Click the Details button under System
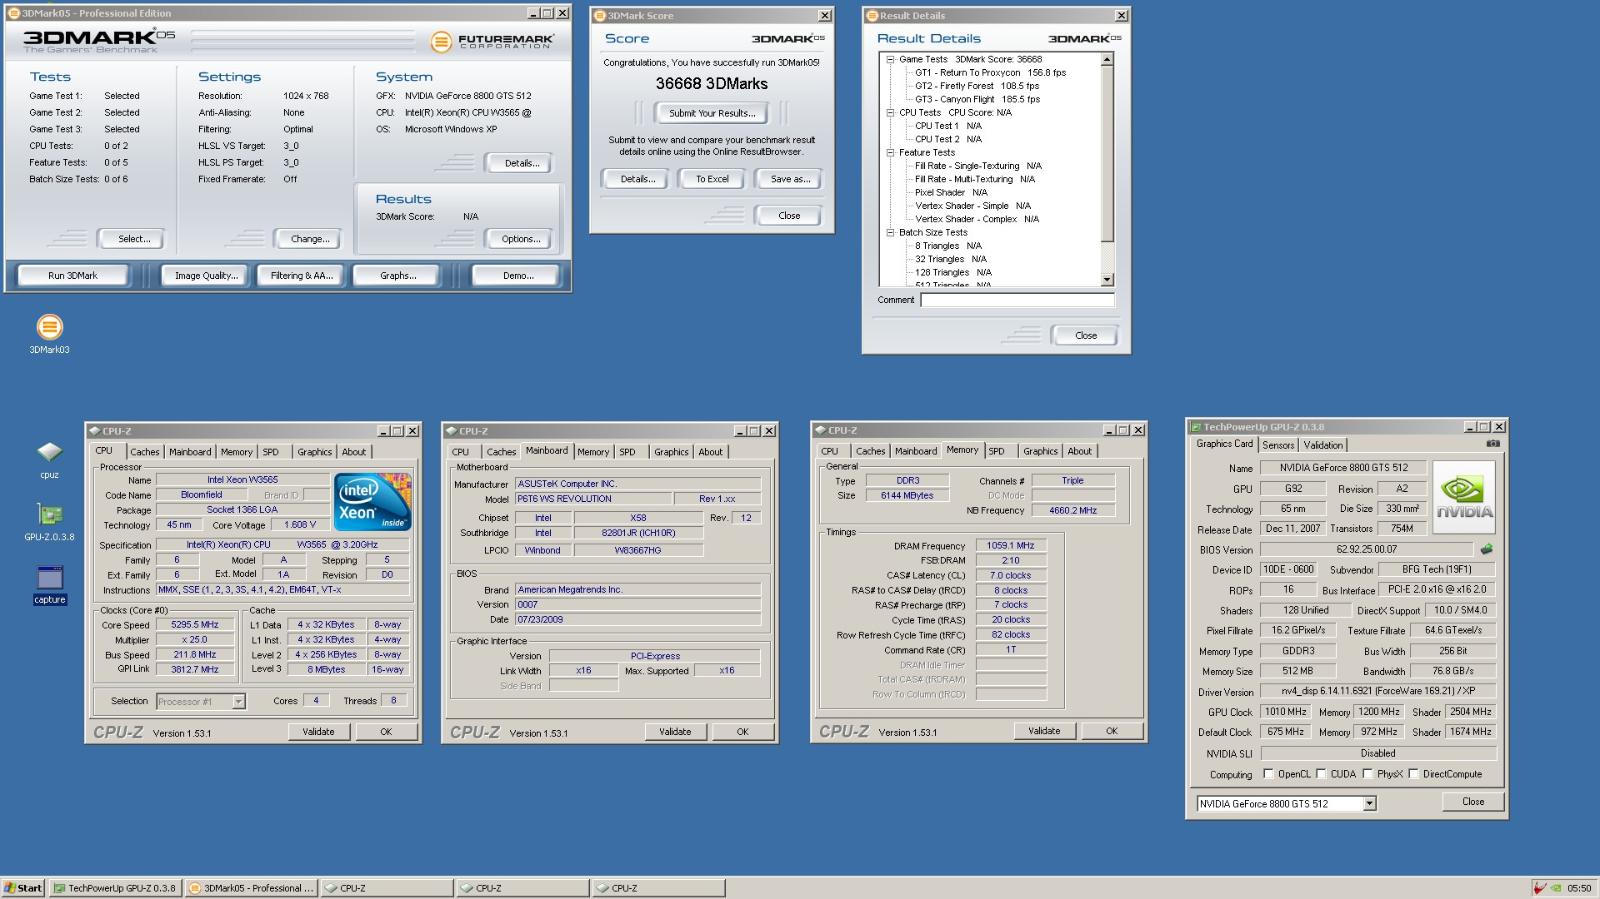The image size is (1600, 899). click(520, 163)
